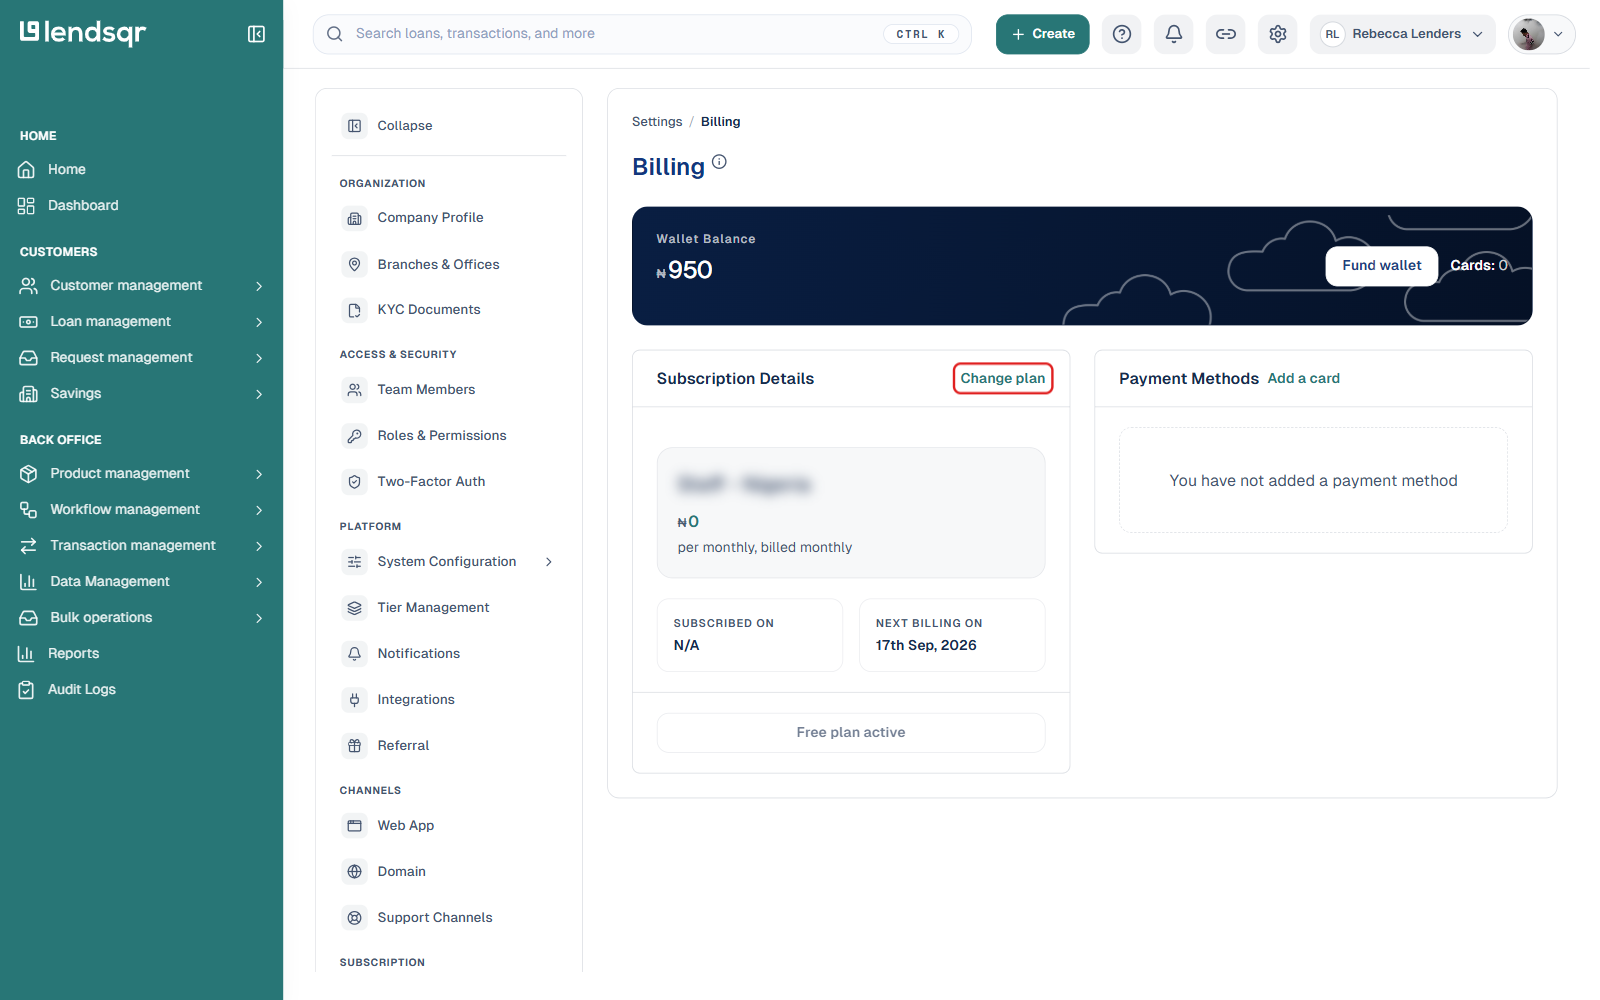Click the link icon in the top bar
Viewport: 1600px width, 1000px height.
(1226, 34)
